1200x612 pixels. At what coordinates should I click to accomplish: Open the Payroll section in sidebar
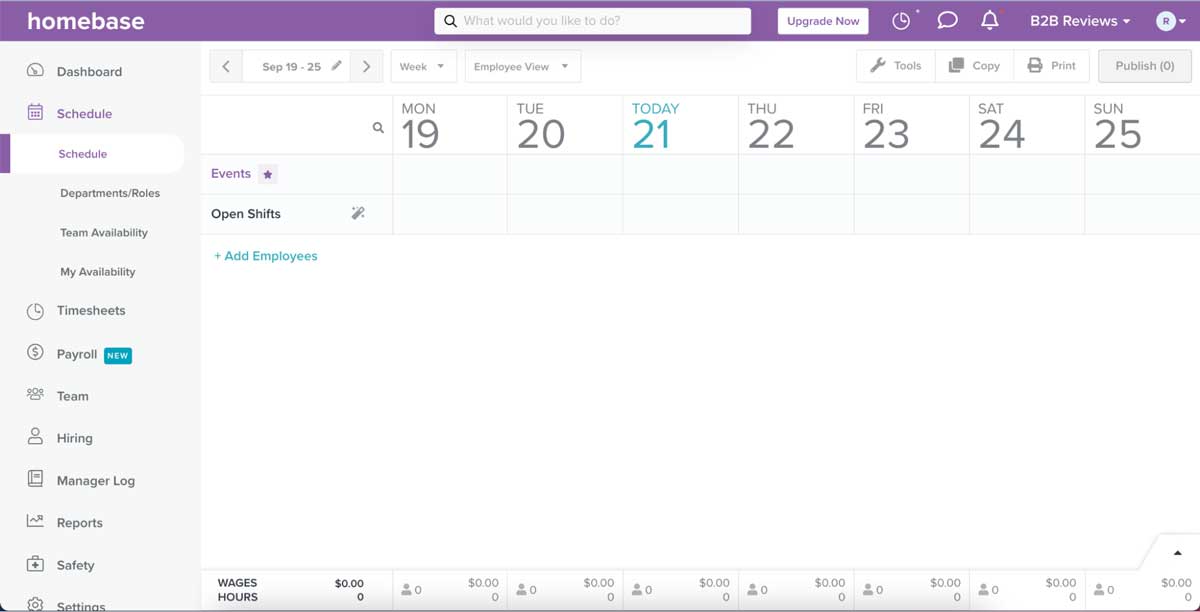(75, 354)
